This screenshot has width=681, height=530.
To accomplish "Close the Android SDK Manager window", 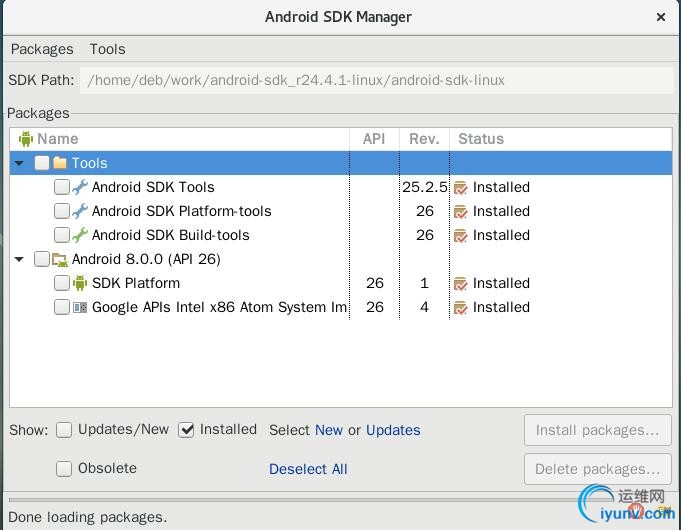I will point(661,17).
